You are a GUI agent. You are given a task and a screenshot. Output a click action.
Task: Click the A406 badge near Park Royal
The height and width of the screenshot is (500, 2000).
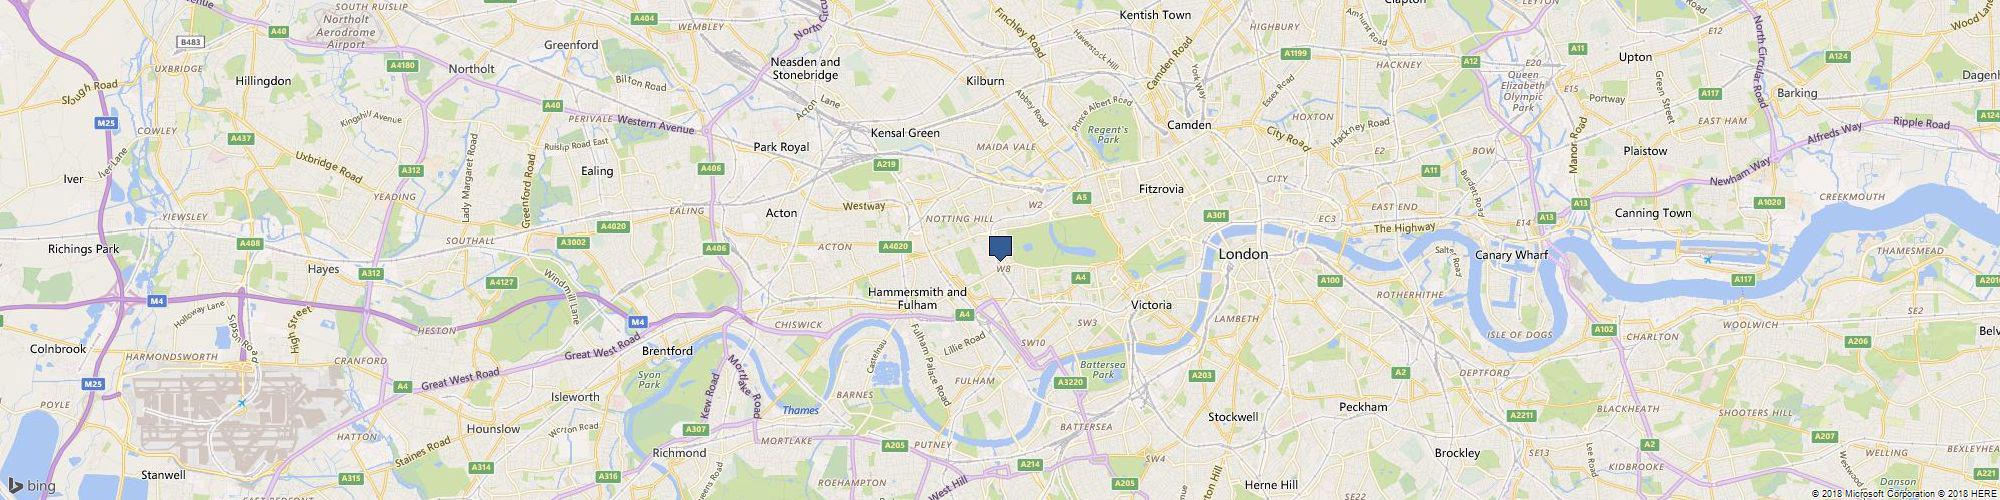pos(711,169)
